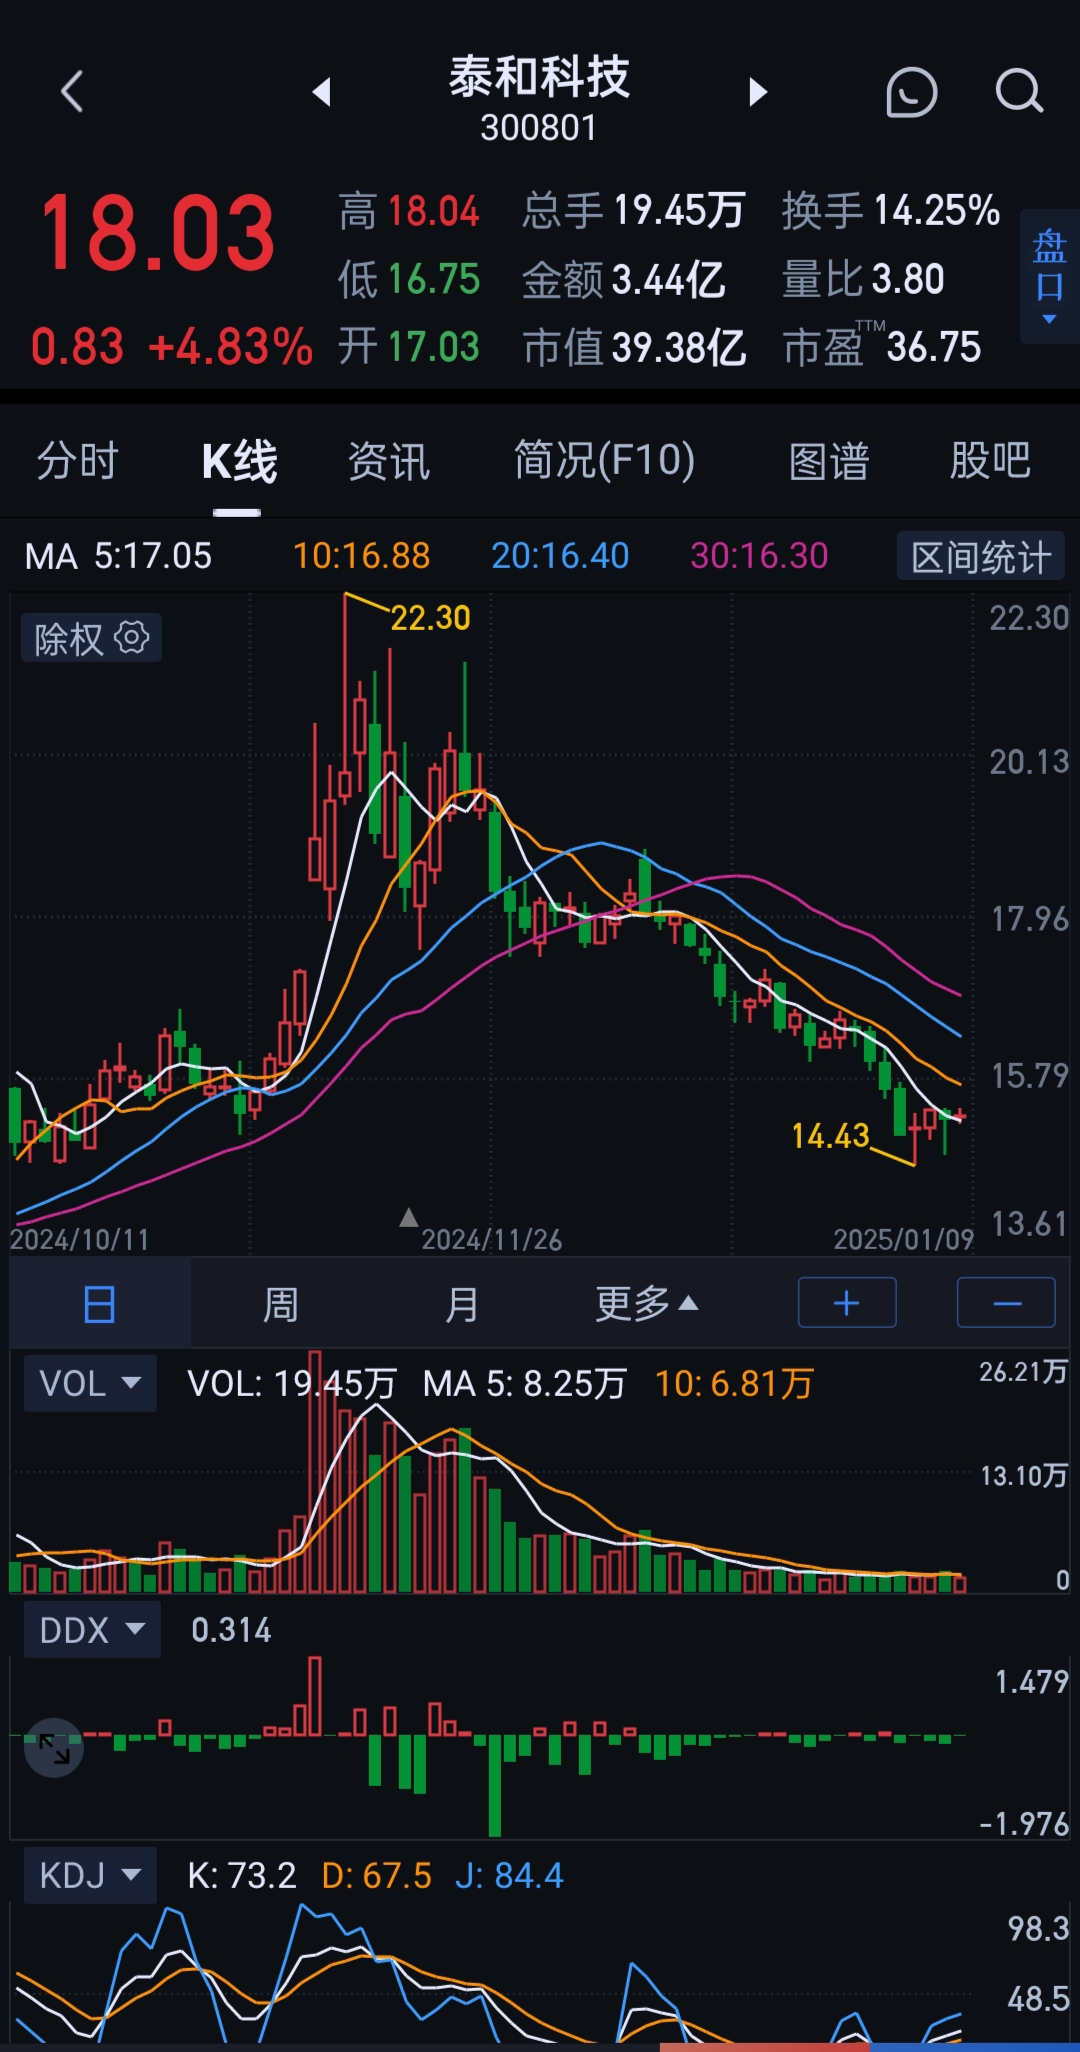Tap DDX value 0.314

click(231, 1630)
